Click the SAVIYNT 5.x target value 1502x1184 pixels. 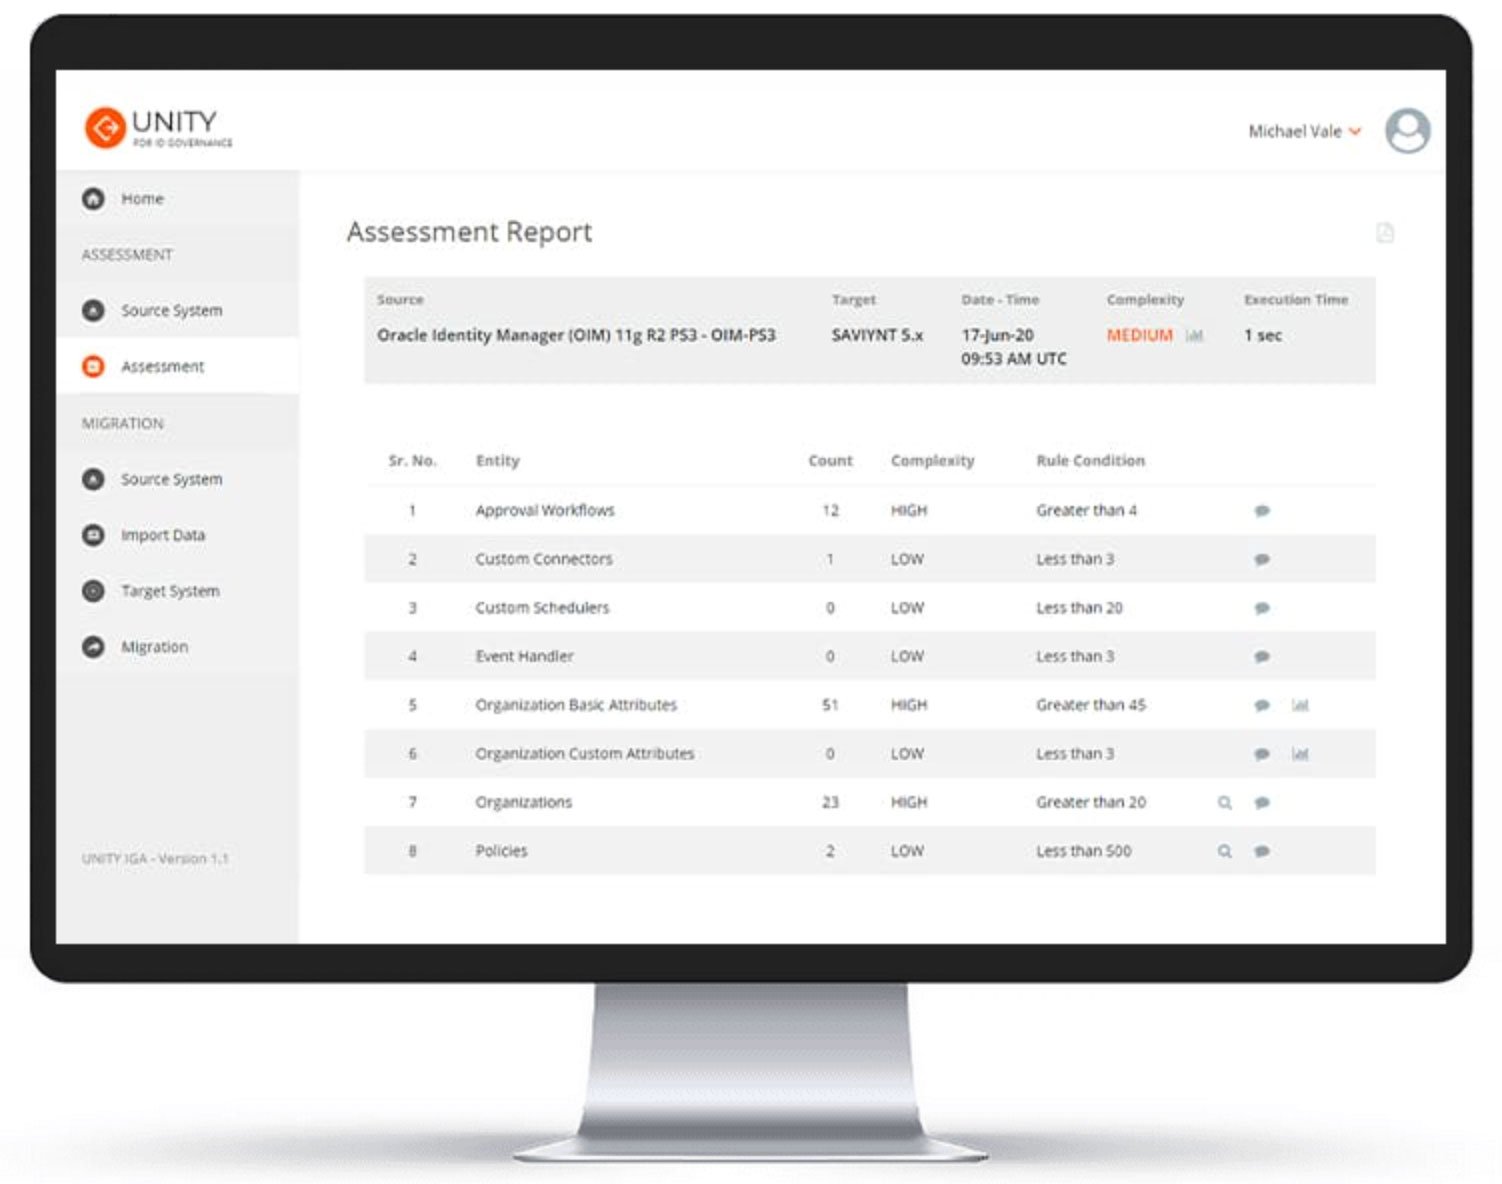(877, 335)
